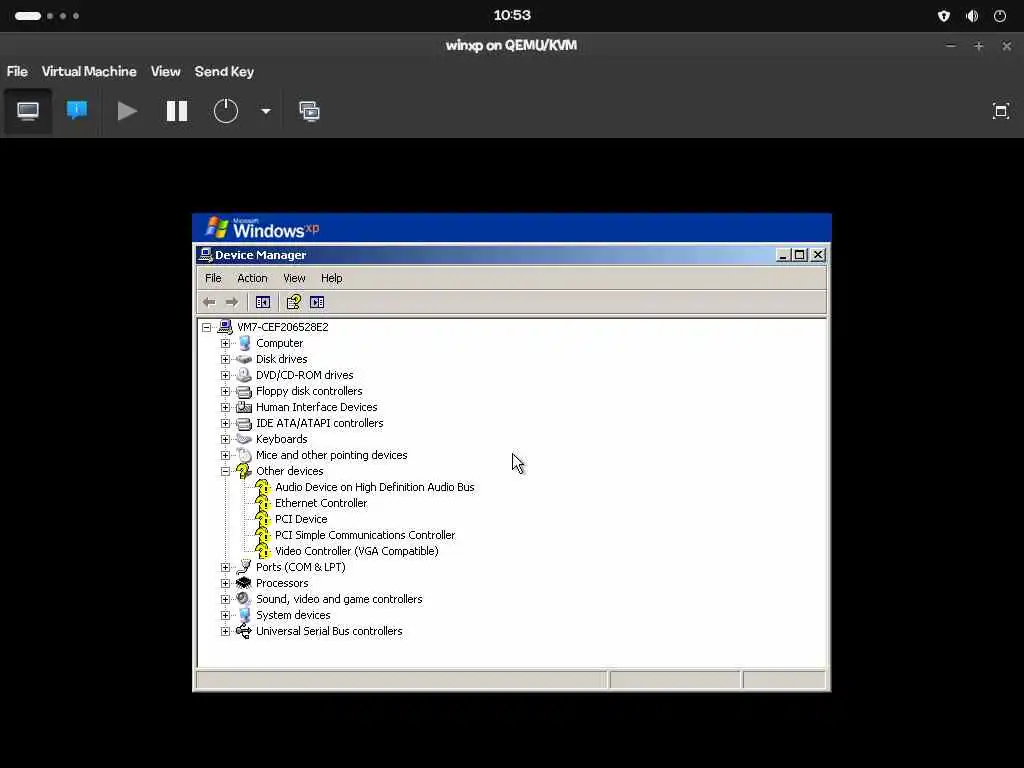
Task: Expand the Disk drives category
Action: point(225,359)
